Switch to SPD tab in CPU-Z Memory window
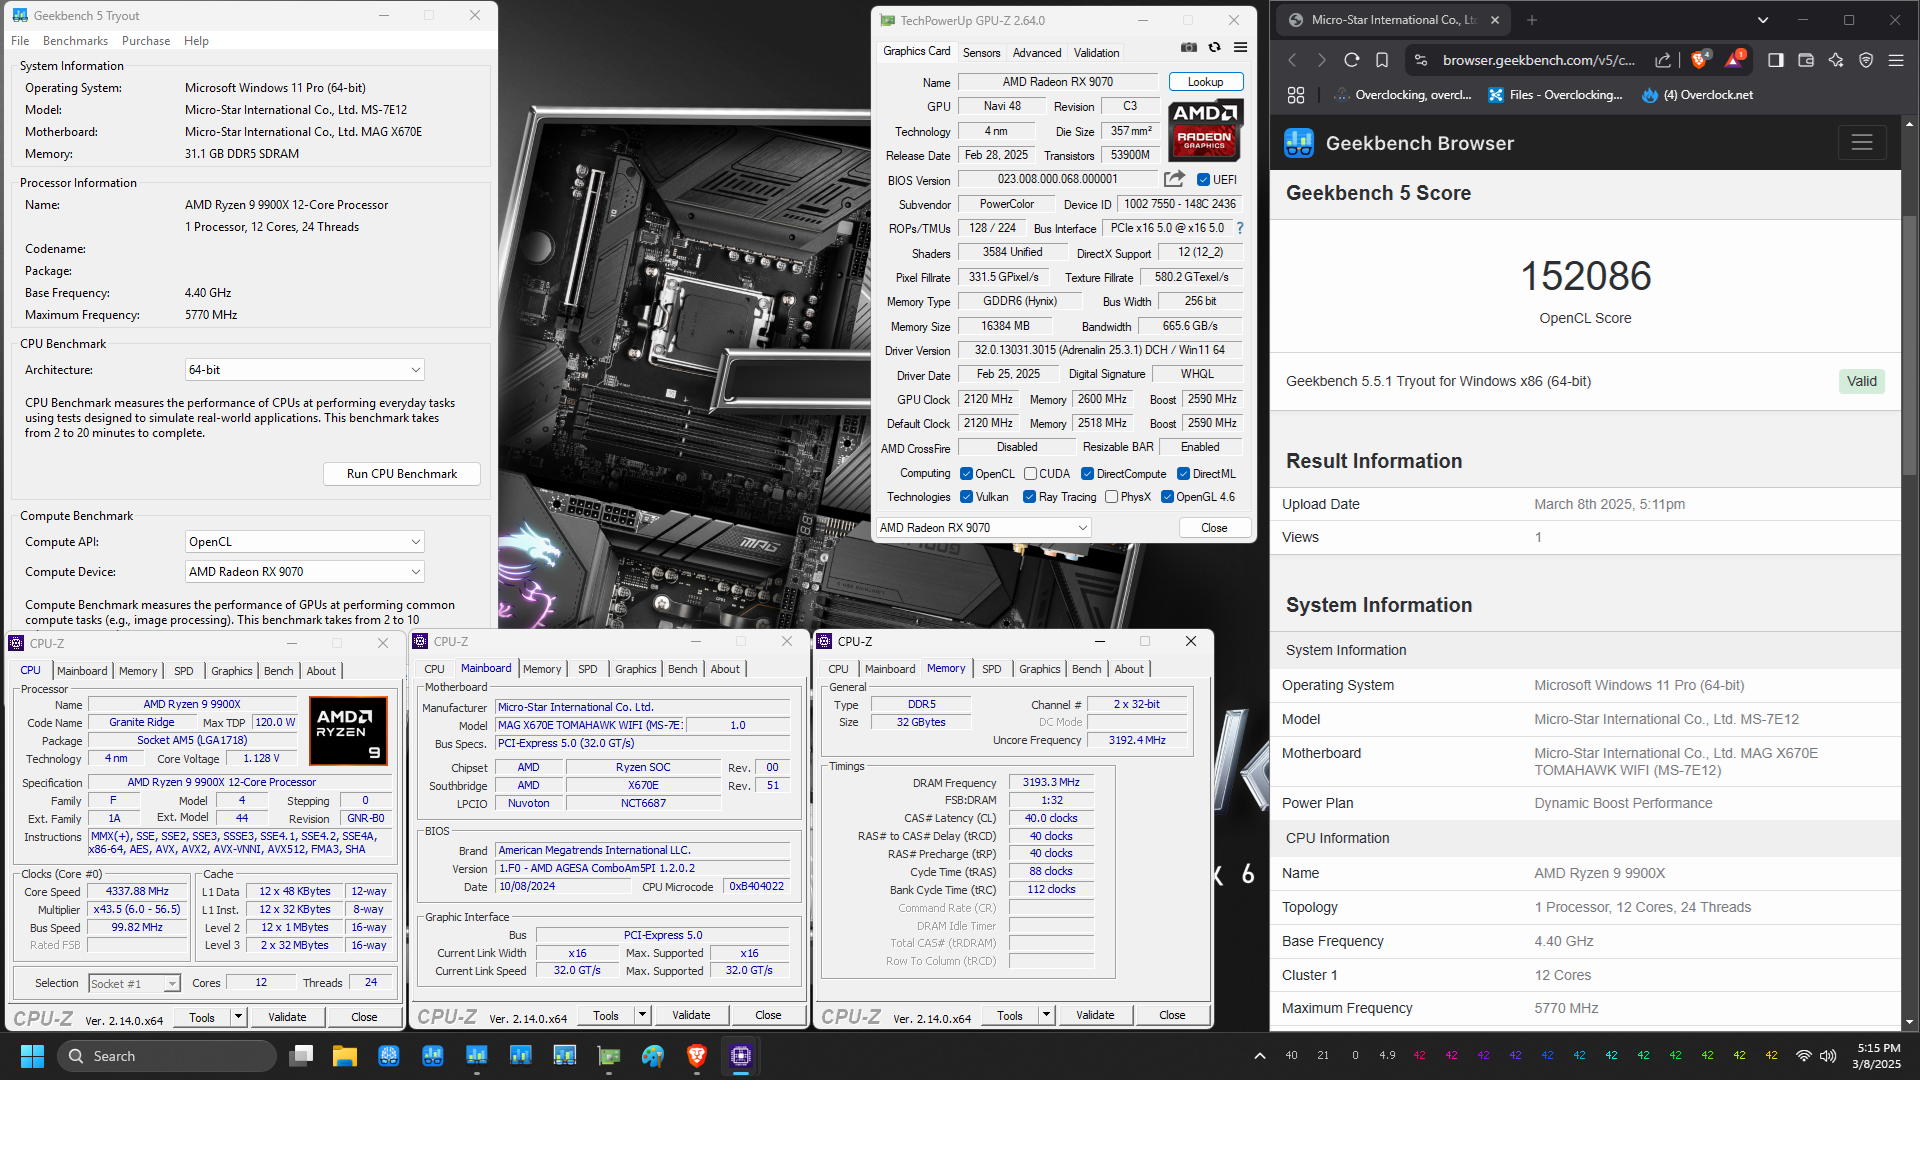Screen dimensions: 1920x1164 click(x=991, y=669)
